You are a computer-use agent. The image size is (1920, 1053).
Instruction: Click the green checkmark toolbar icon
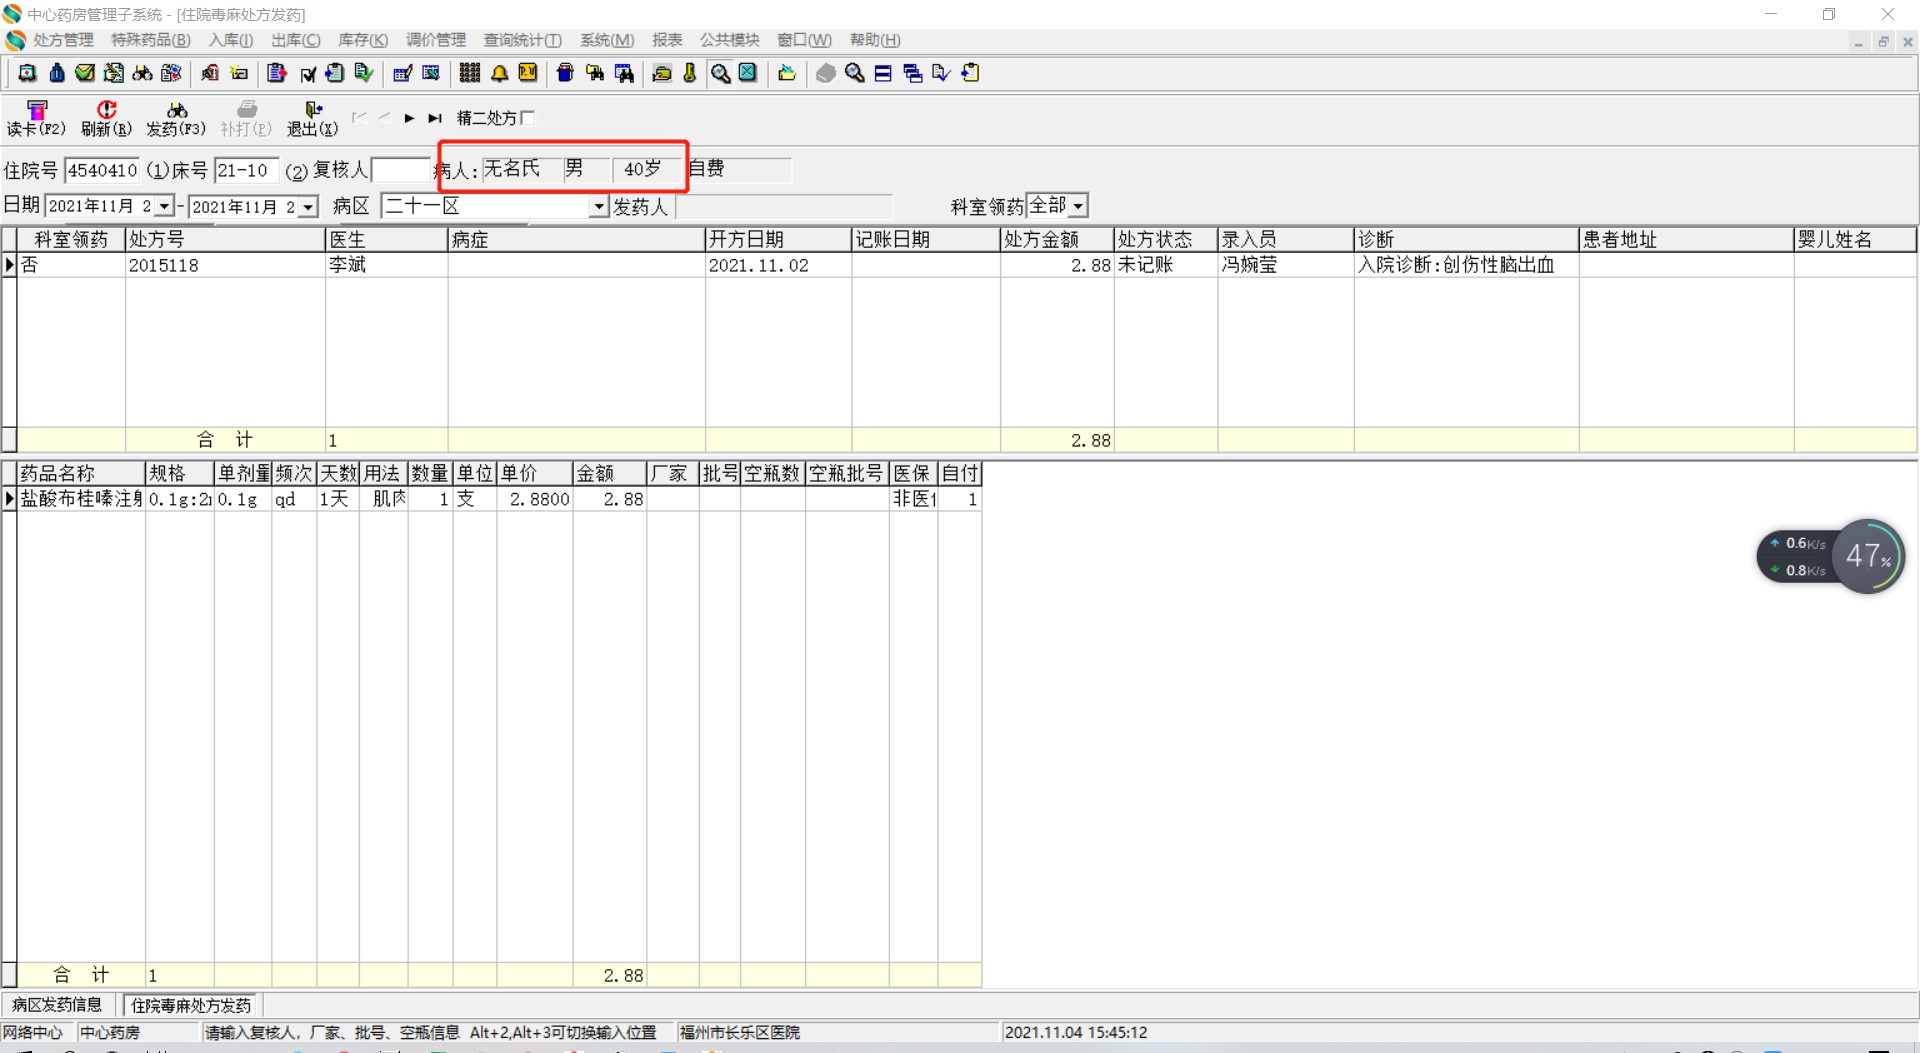point(85,73)
